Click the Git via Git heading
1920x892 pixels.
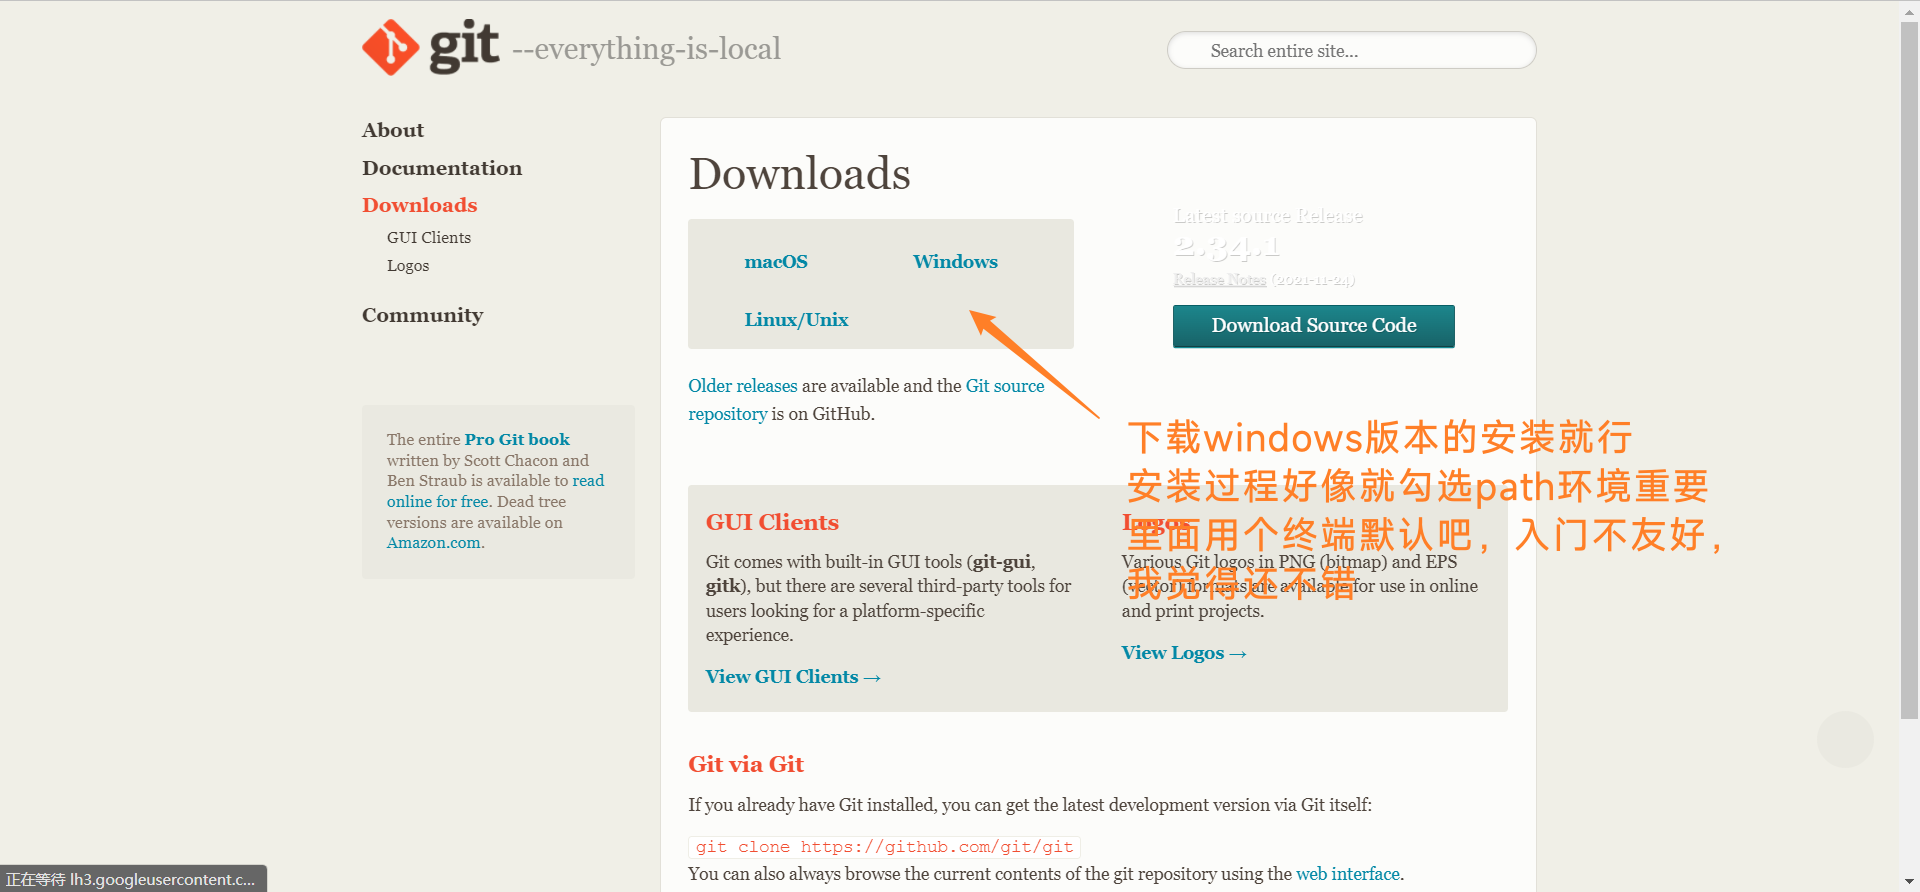pos(746,765)
